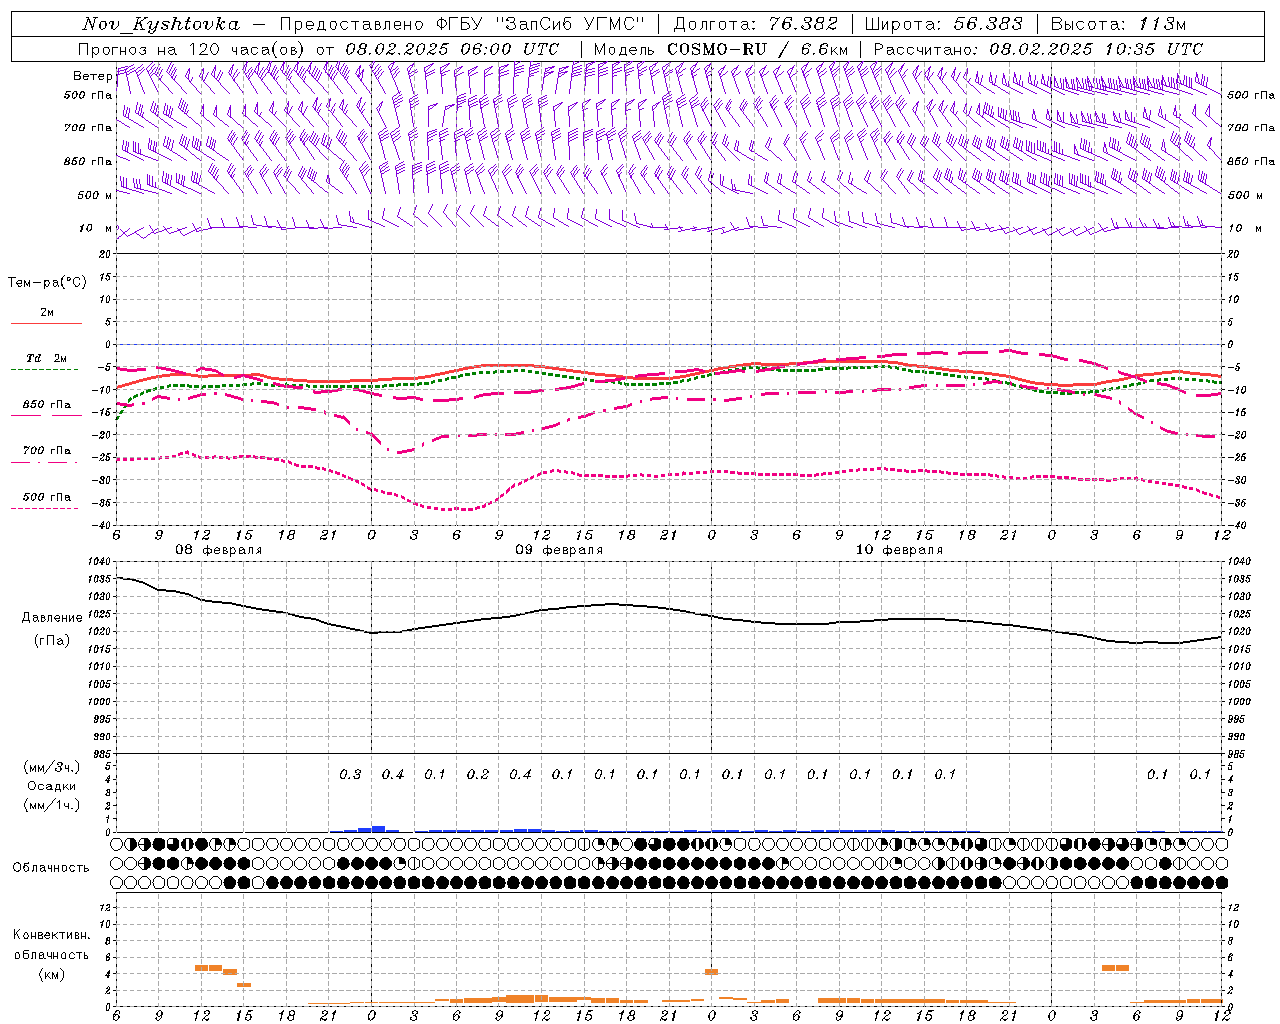
Task: Click the '2м' temperature legend entry
Action: [47, 312]
